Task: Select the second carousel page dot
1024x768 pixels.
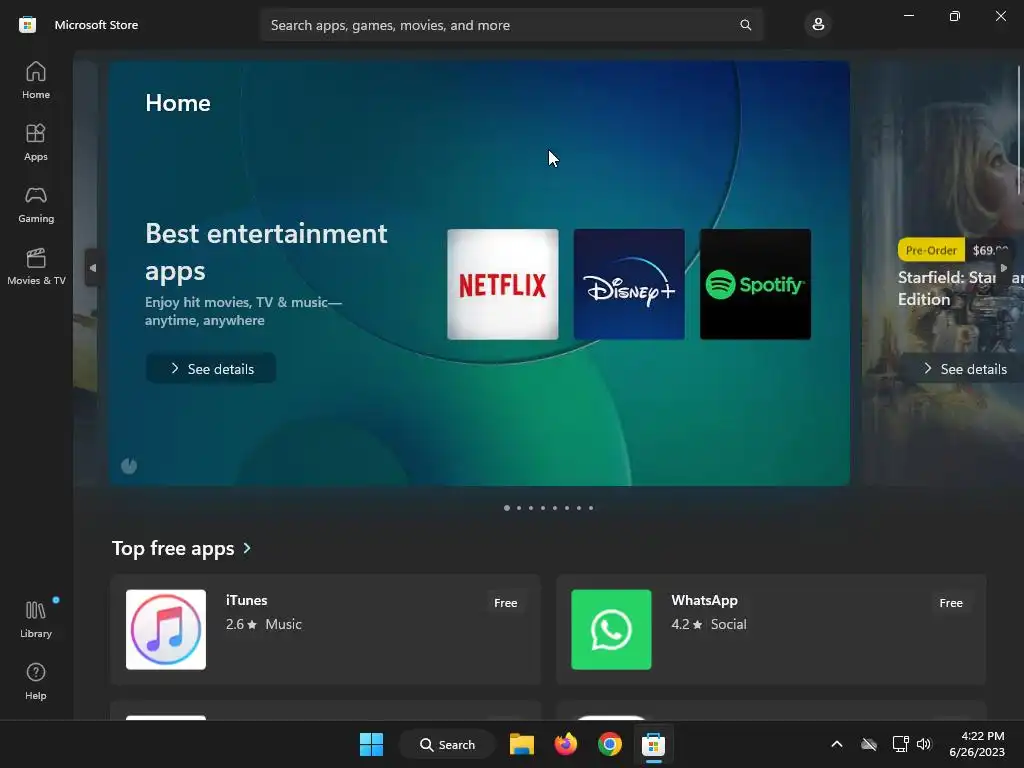Action: pos(519,508)
